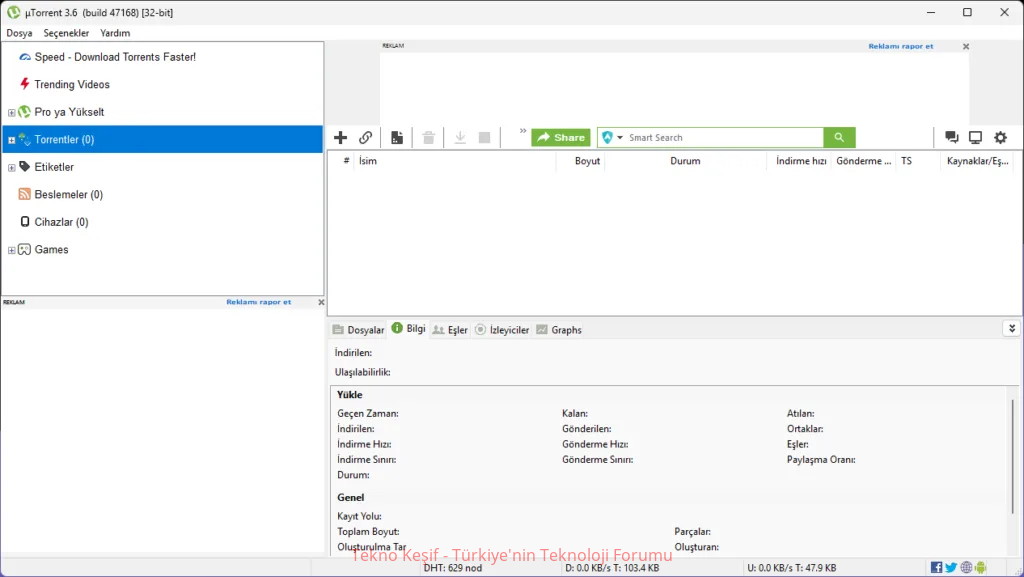
Task: Open the chat bubbles icon in toolbar
Action: click(x=952, y=138)
